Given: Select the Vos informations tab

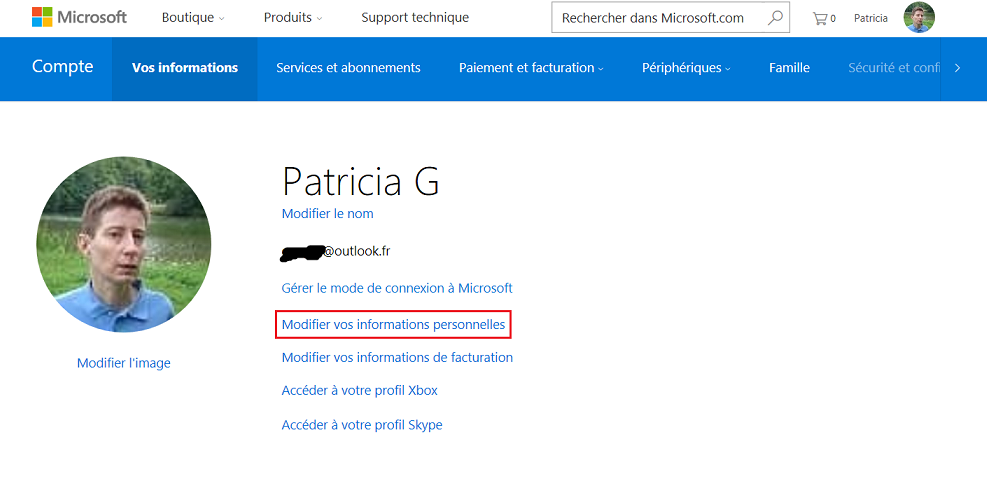Looking at the screenshot, I should click(185, 68).
